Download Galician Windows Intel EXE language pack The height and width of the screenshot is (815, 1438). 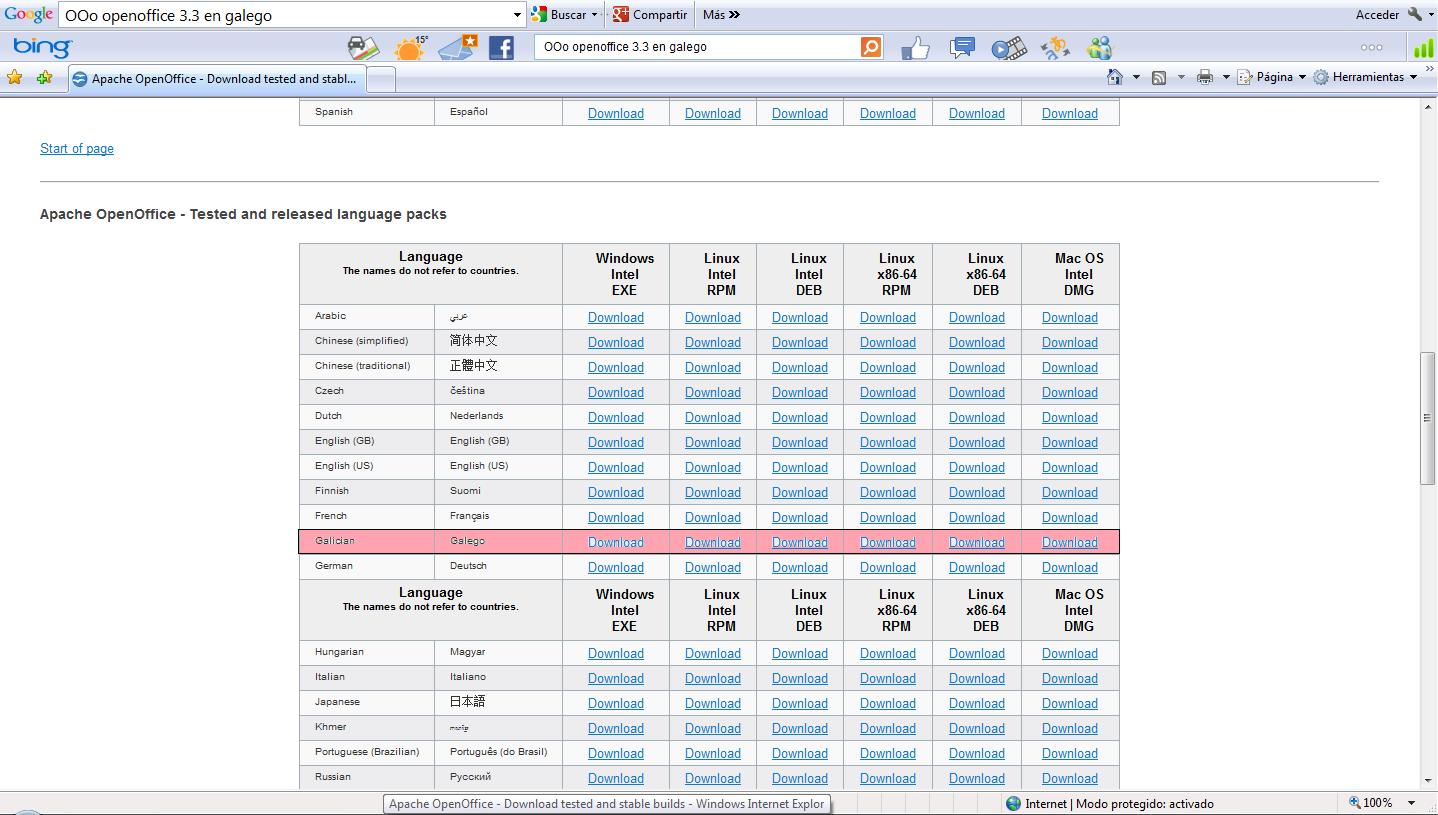tap(615, 542)
